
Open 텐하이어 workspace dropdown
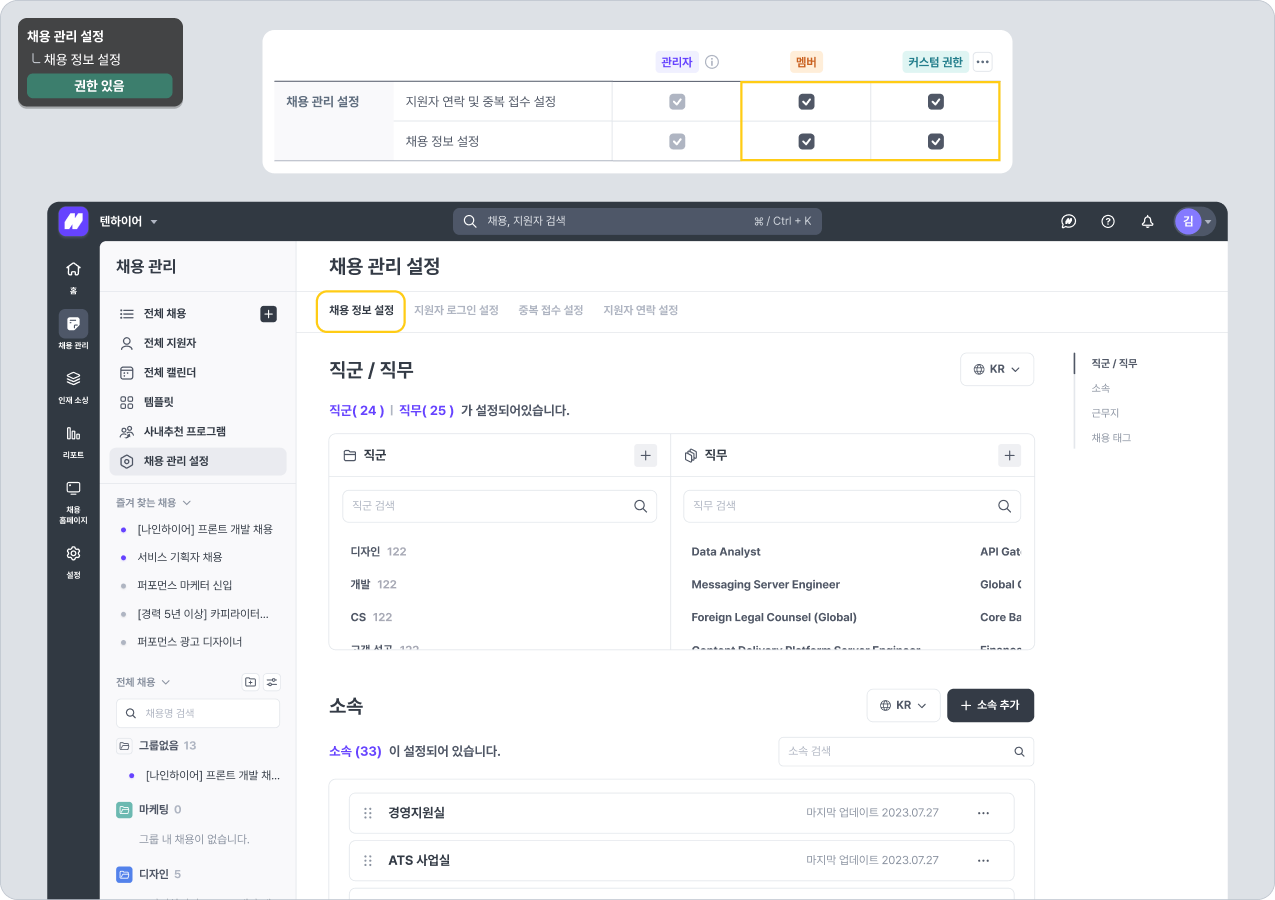[129, 221]
